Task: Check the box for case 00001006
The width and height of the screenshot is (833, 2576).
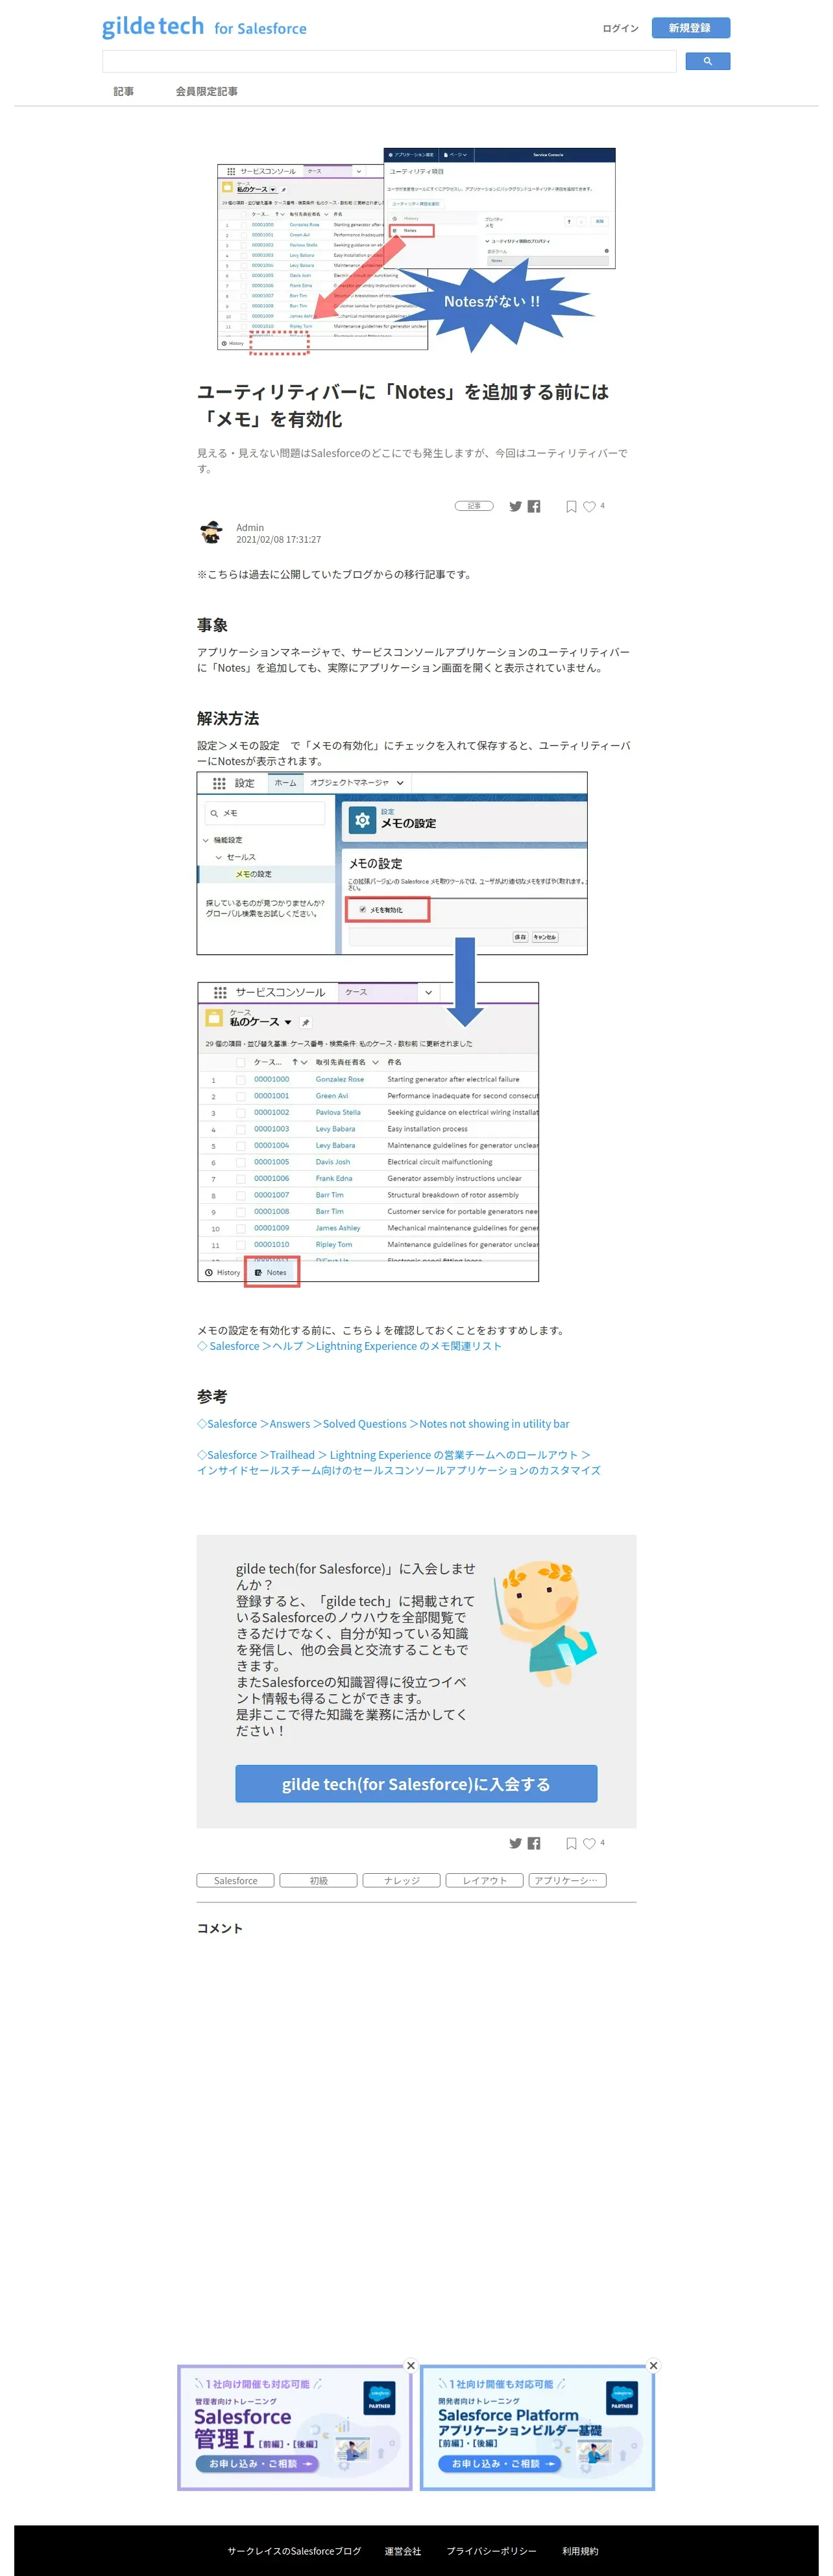Action: point(240,1178)
